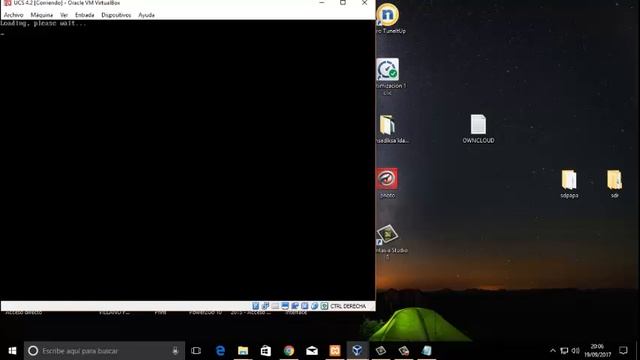Open the Ayuda menu
The width and height of the screenshot is (640, 360).
coord(146,15)
